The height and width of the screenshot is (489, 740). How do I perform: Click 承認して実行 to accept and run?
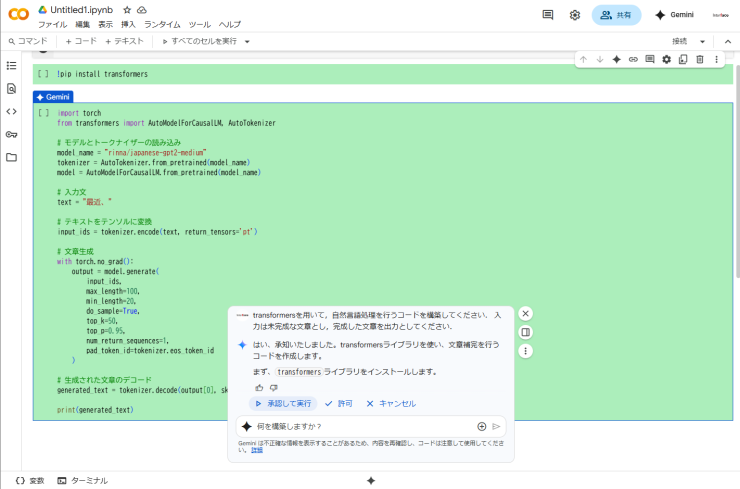point(283,404)
